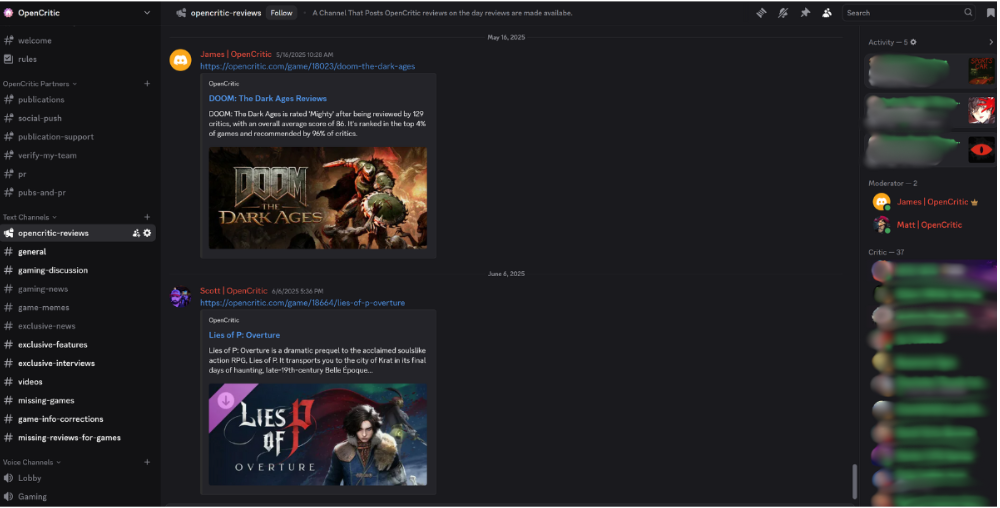Open Lies of P: Overture embed title
Image resolution: width=1000 pixels, height=508 pixels.
tap(244, 335)
